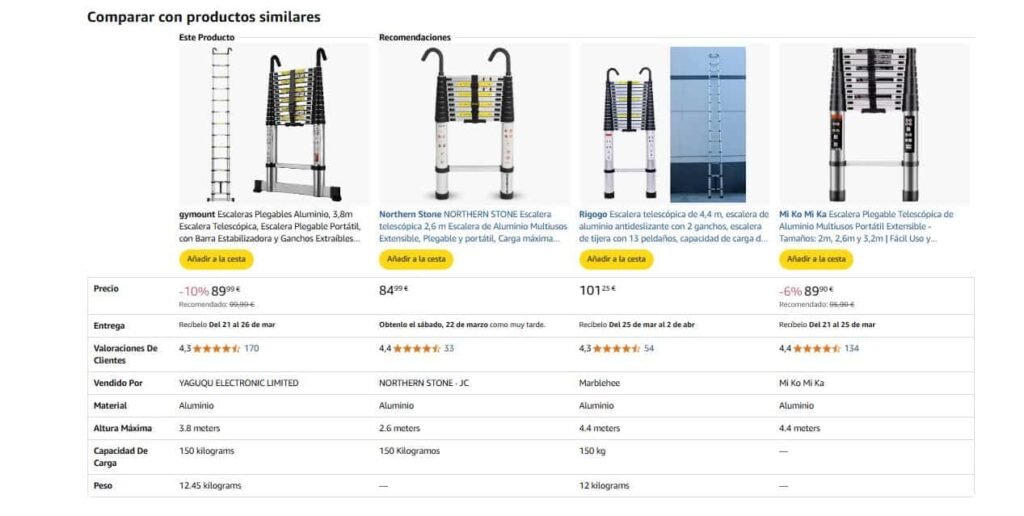Click the gymount product description text
1024x516 pixels.
pyautogui.click(x=272, y=226)
